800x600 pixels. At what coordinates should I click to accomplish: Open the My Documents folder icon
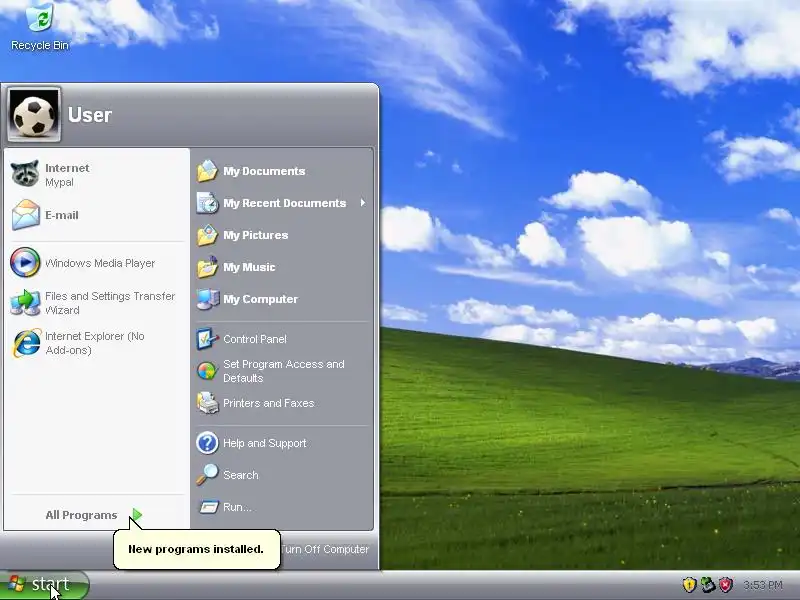coord(207,171)
